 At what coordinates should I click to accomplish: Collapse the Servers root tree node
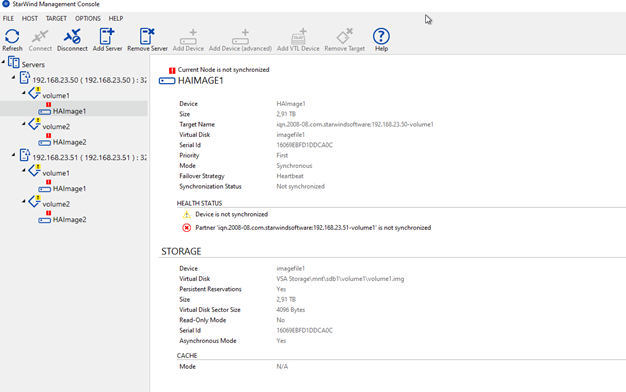point(4,62)
